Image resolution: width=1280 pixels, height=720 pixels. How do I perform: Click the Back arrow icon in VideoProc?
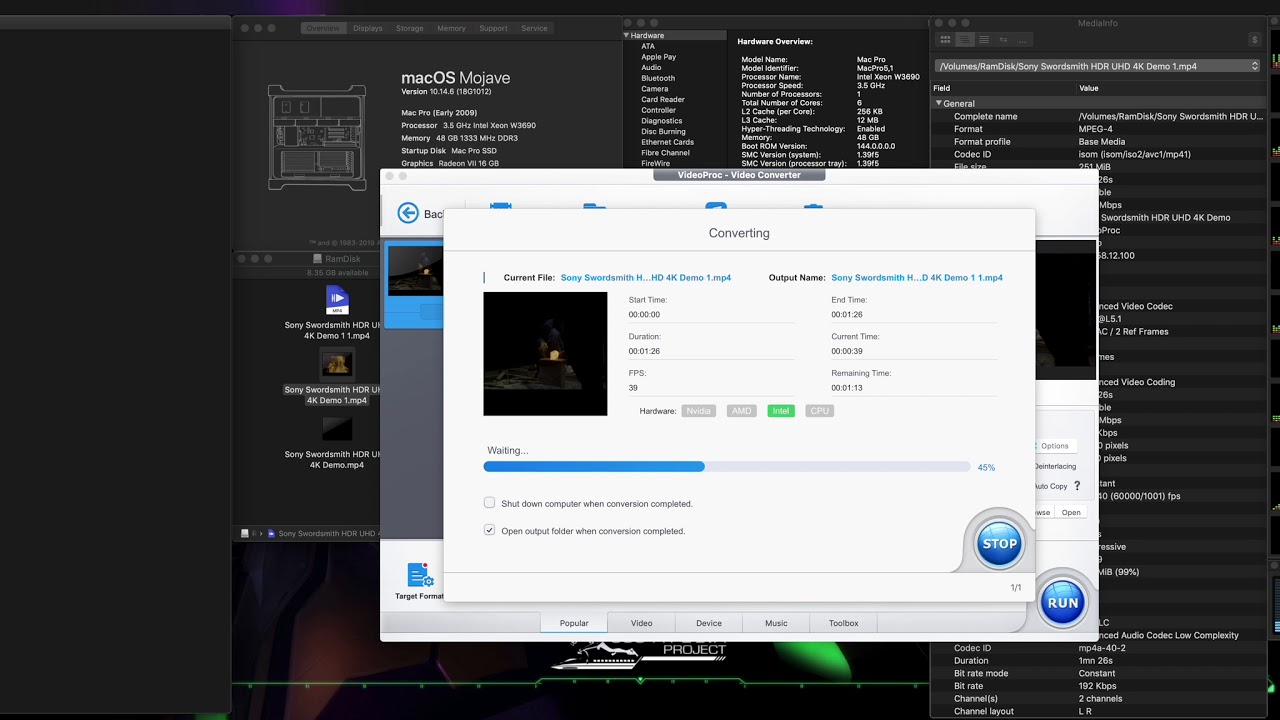coord(407,212)
